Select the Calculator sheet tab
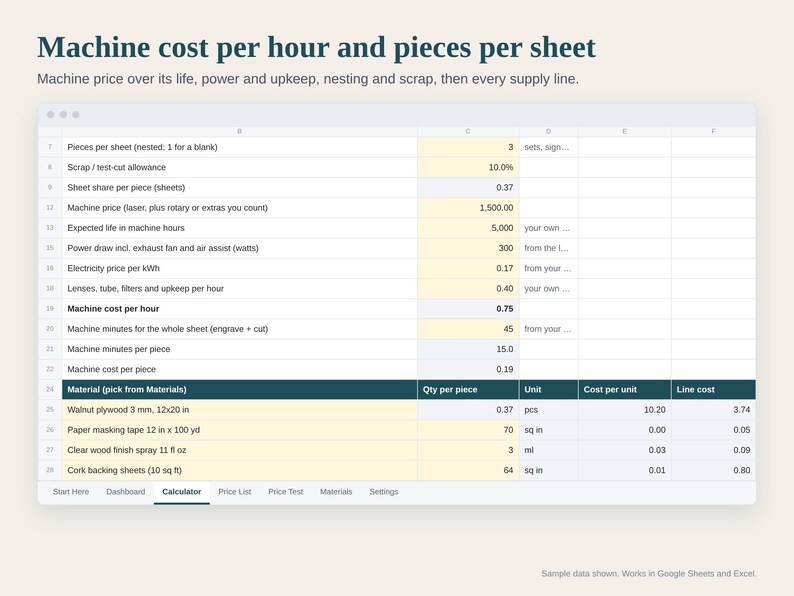The image size is (794, 596). (181, 492)
